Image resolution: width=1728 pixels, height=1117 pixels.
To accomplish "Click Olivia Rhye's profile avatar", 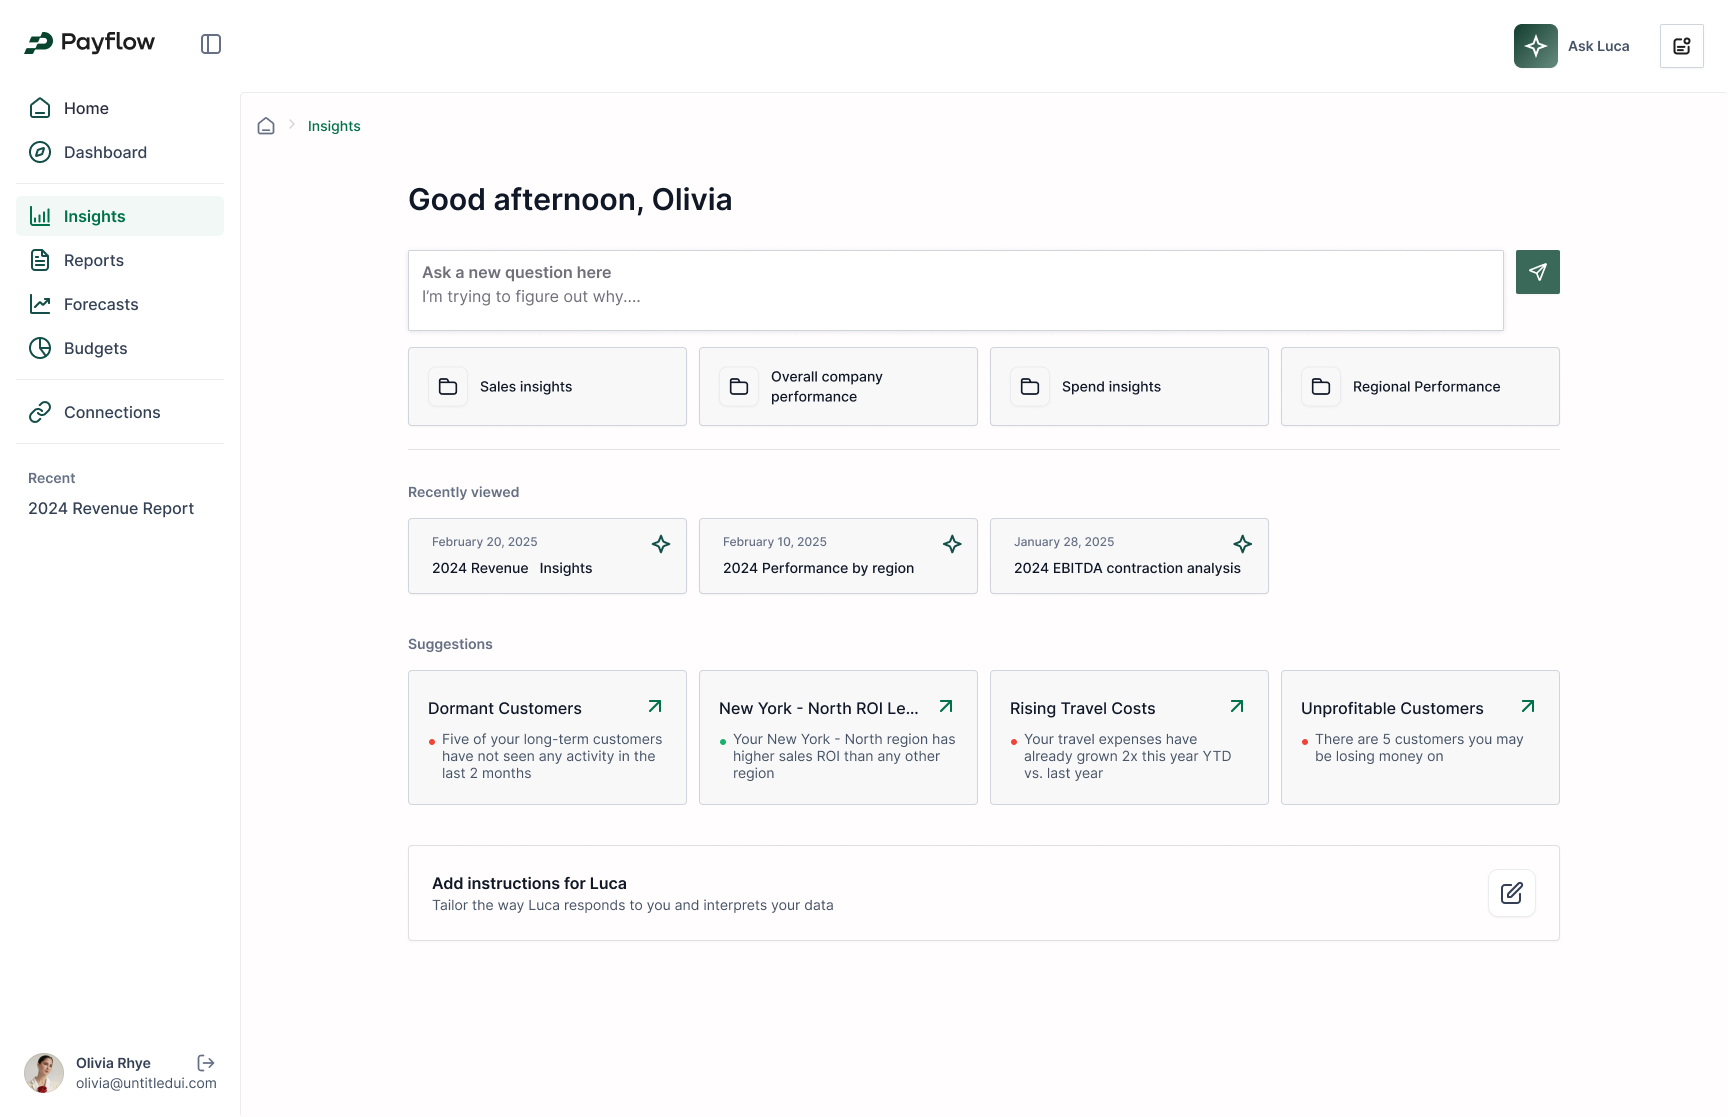I will 44,1073.
